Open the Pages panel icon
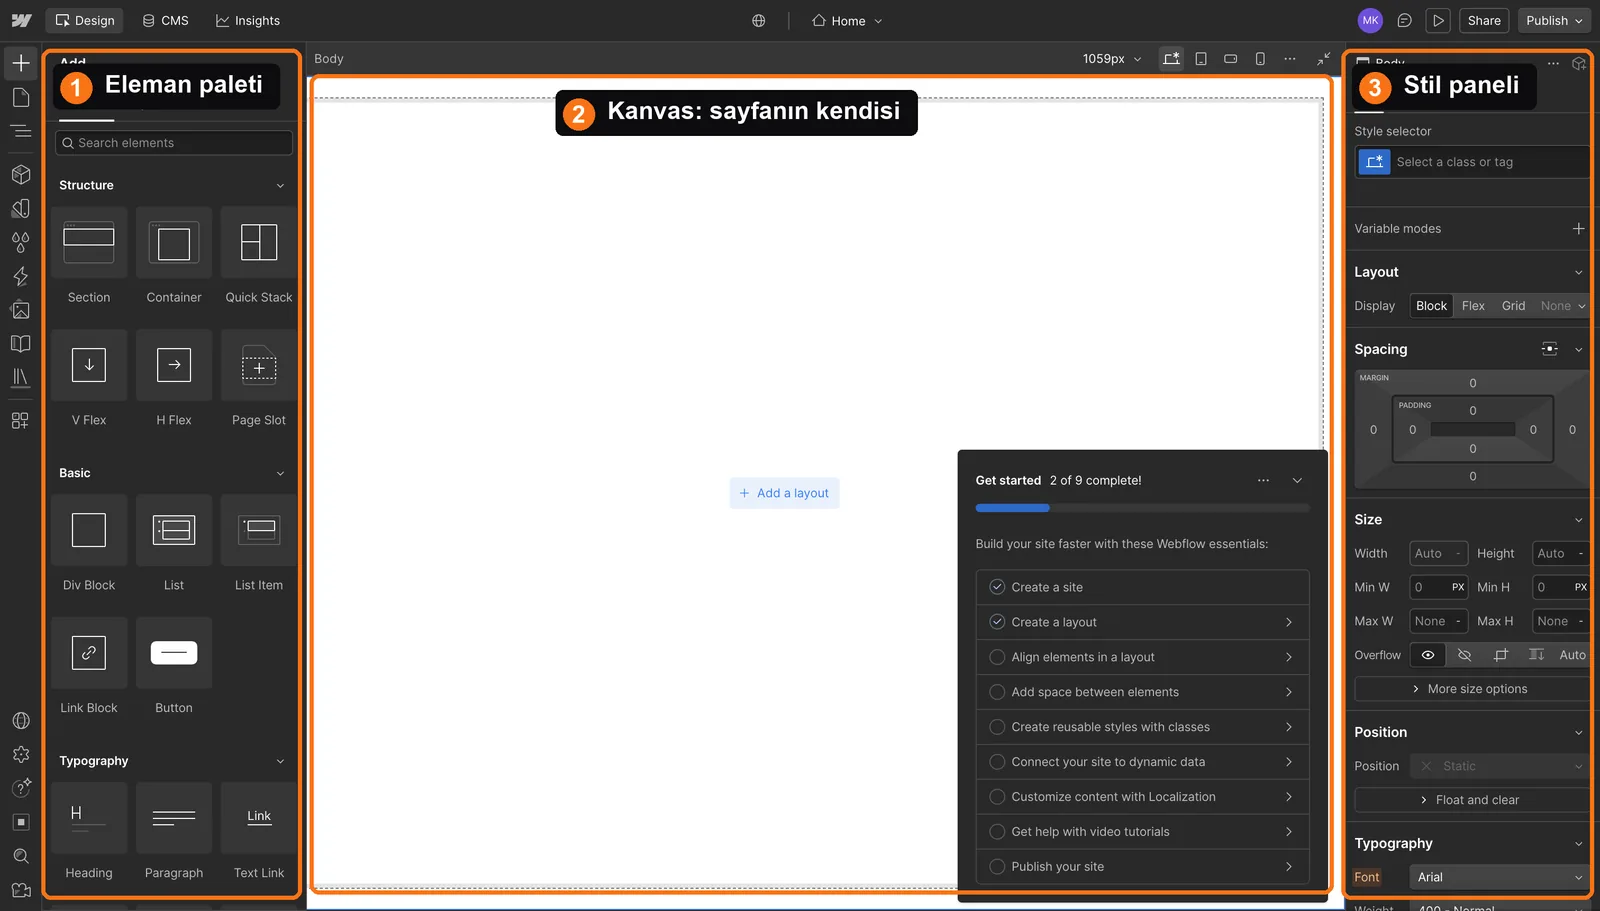The image size is (1600, 911). pyautogui.click(x=20, y=97)
